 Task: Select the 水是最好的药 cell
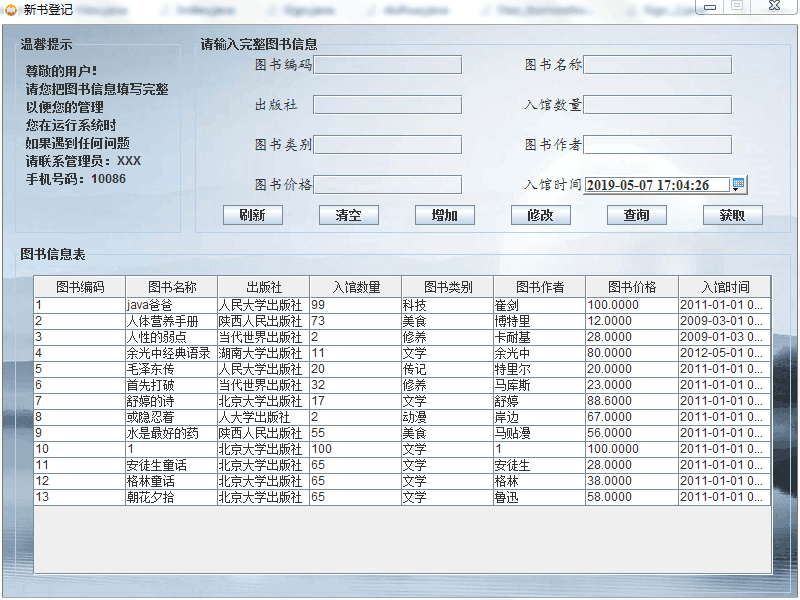pyautogui.click(x=171, y=433)
